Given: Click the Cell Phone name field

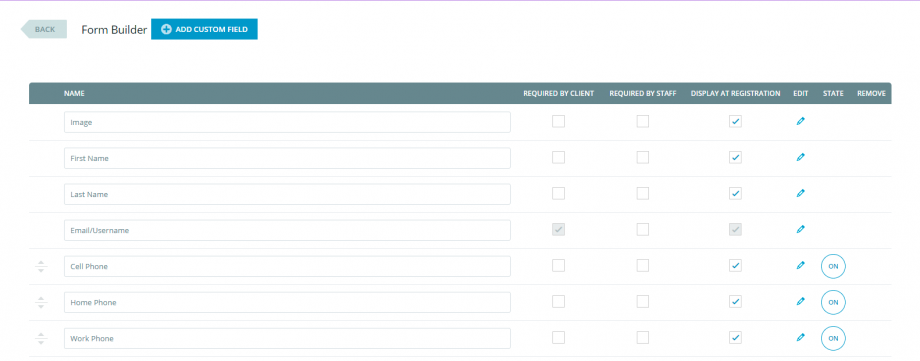Looking at the screenshot, I should 288,266.
